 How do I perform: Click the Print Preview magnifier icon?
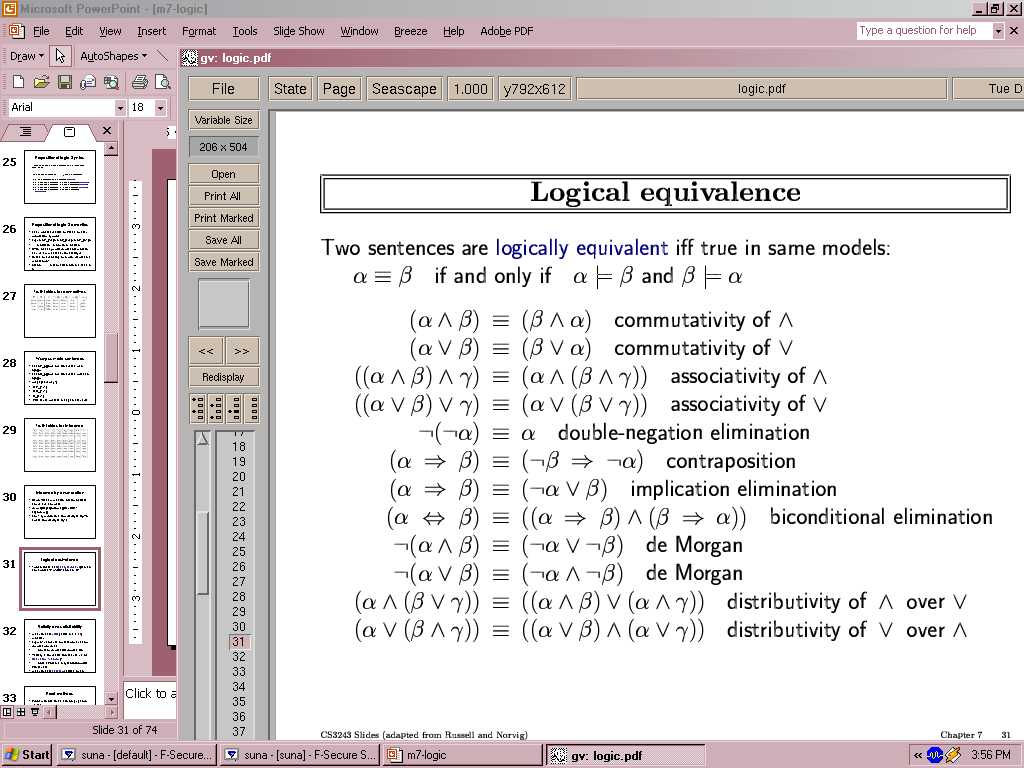click(x=163, y=82)
